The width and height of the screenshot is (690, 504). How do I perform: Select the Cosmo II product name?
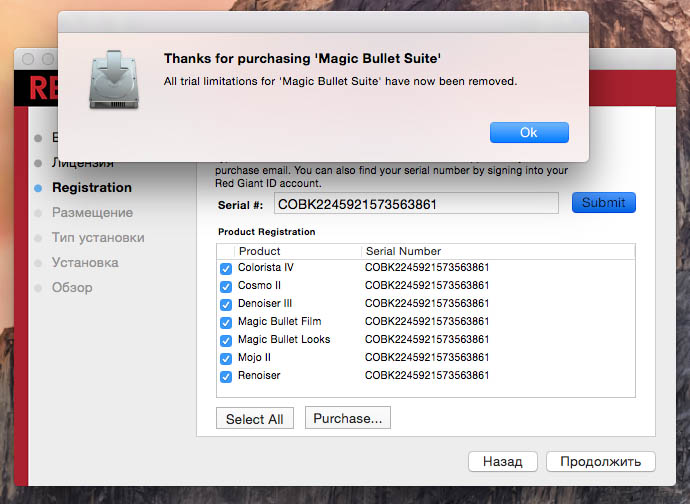[x=259, y=285]
